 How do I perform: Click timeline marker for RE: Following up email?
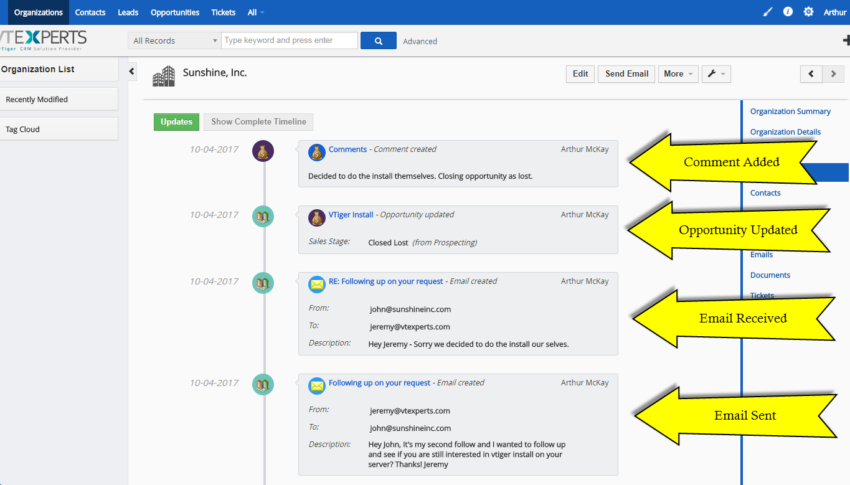(263, 283)
